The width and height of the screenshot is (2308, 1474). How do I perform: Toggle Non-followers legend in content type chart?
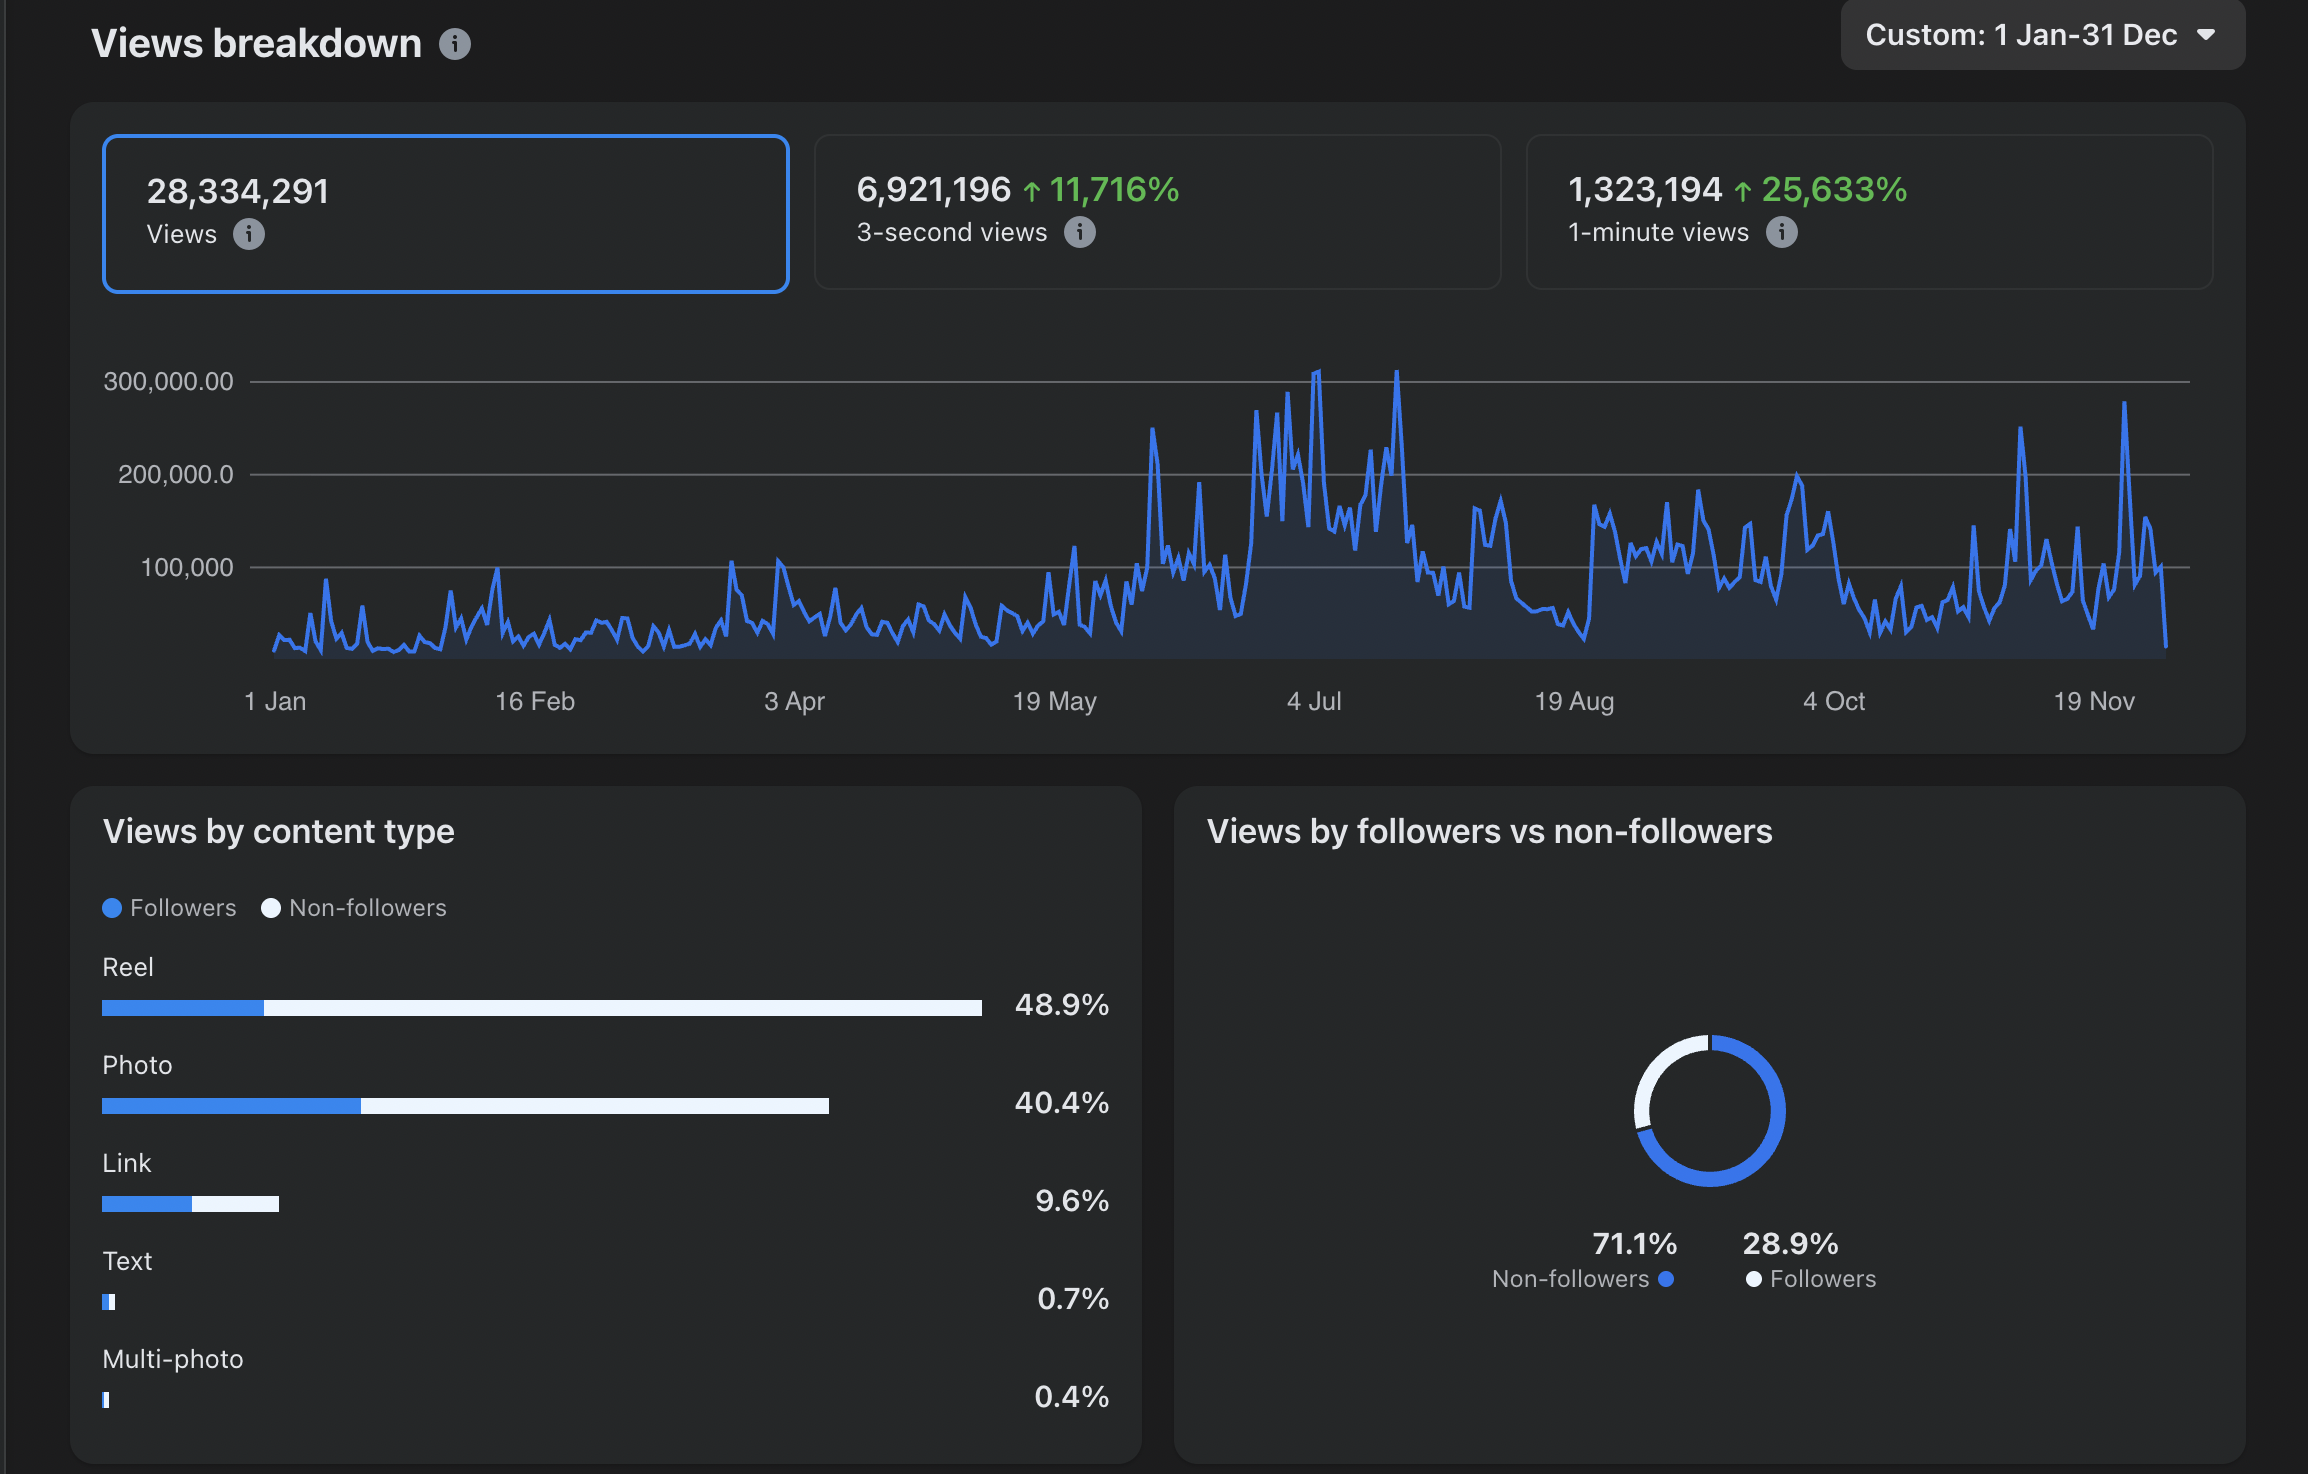(x=354, y=908)
